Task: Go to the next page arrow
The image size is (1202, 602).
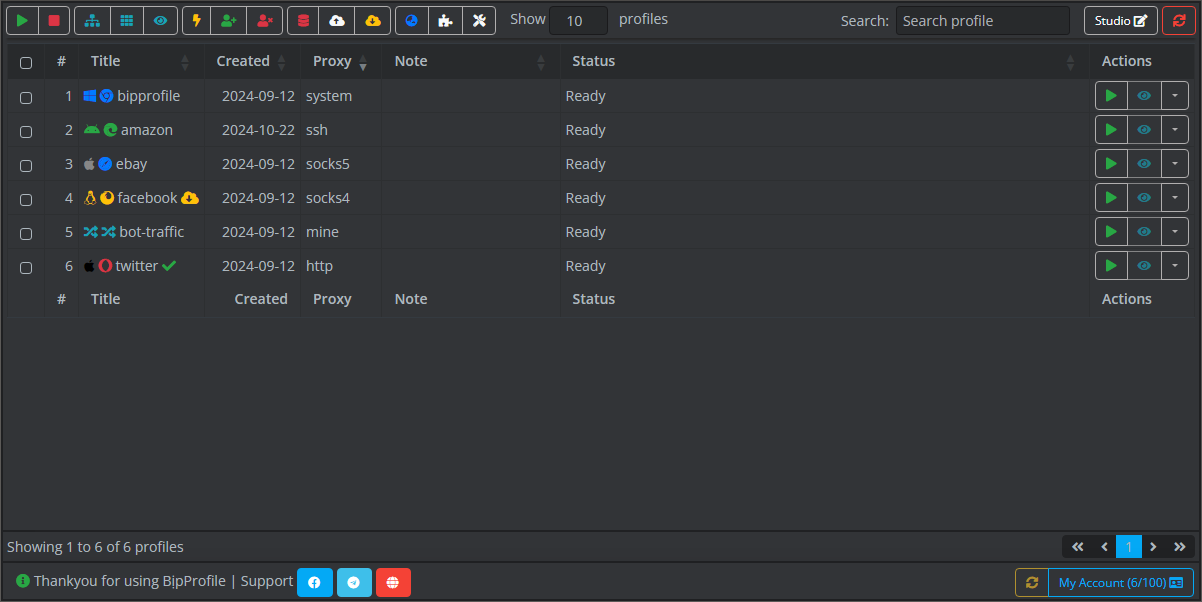Action: [x=1154, y=547]
